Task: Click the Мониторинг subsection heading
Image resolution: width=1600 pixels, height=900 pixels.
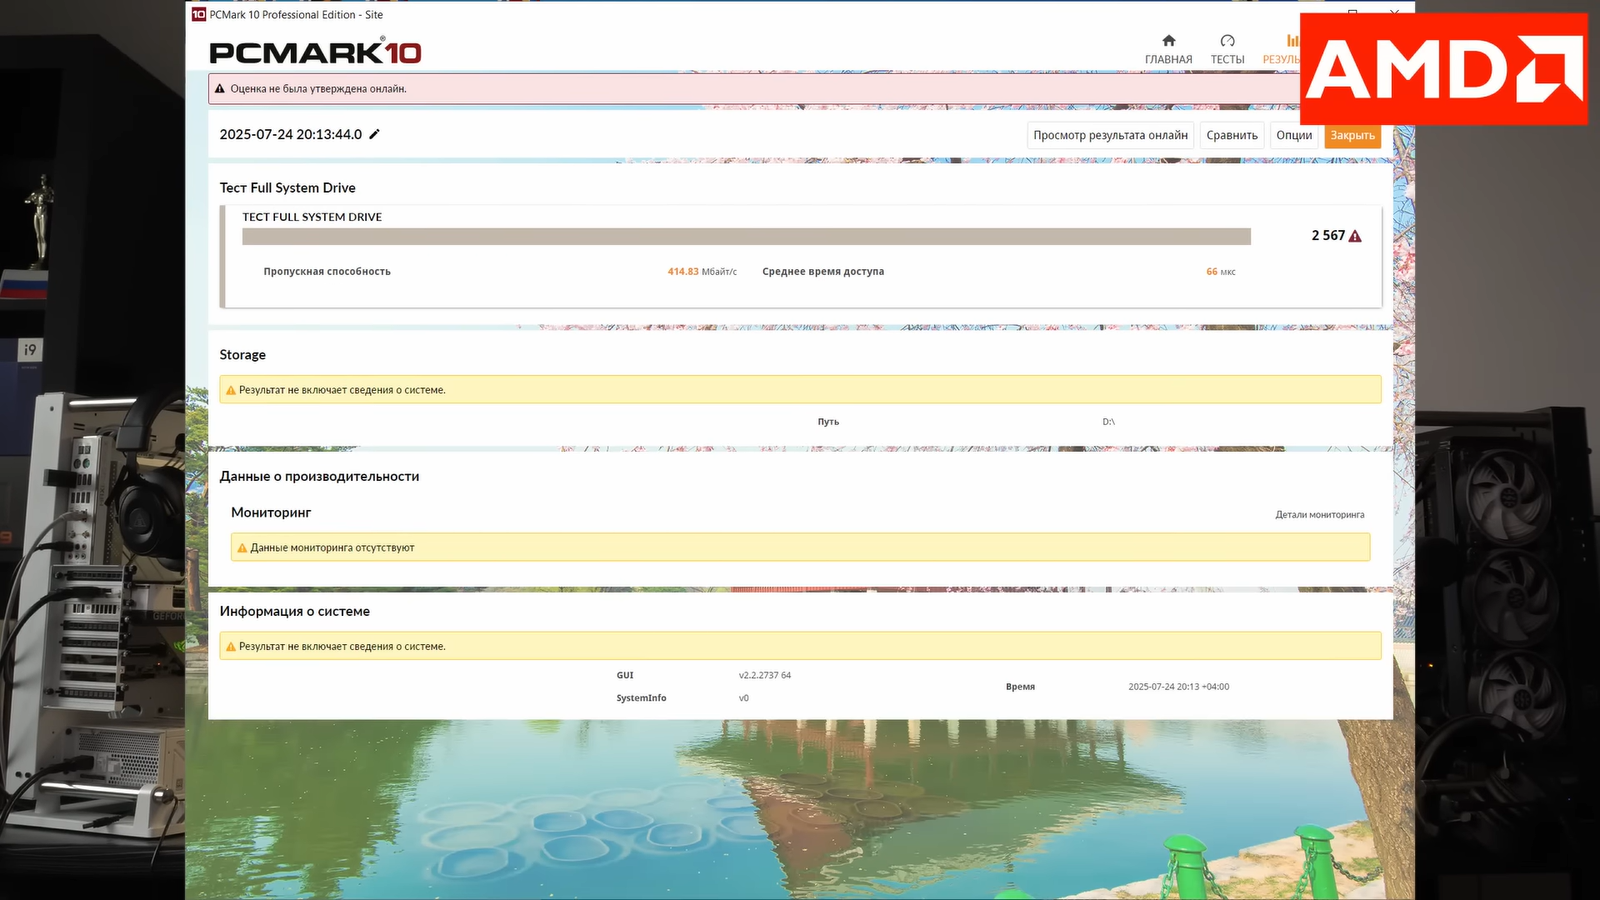Action: (x=271, y=512)
